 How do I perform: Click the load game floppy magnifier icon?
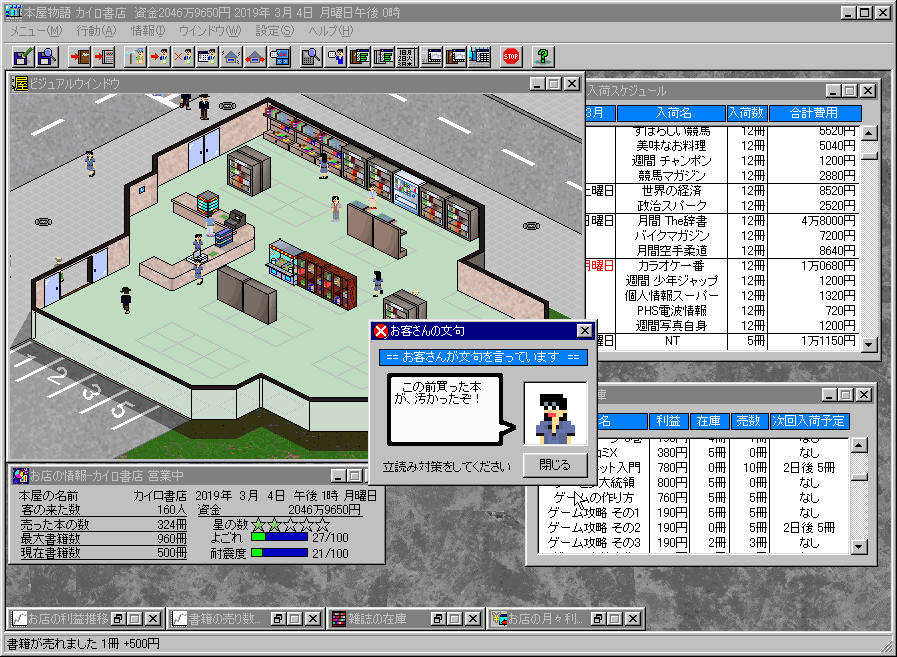[46, 56]
